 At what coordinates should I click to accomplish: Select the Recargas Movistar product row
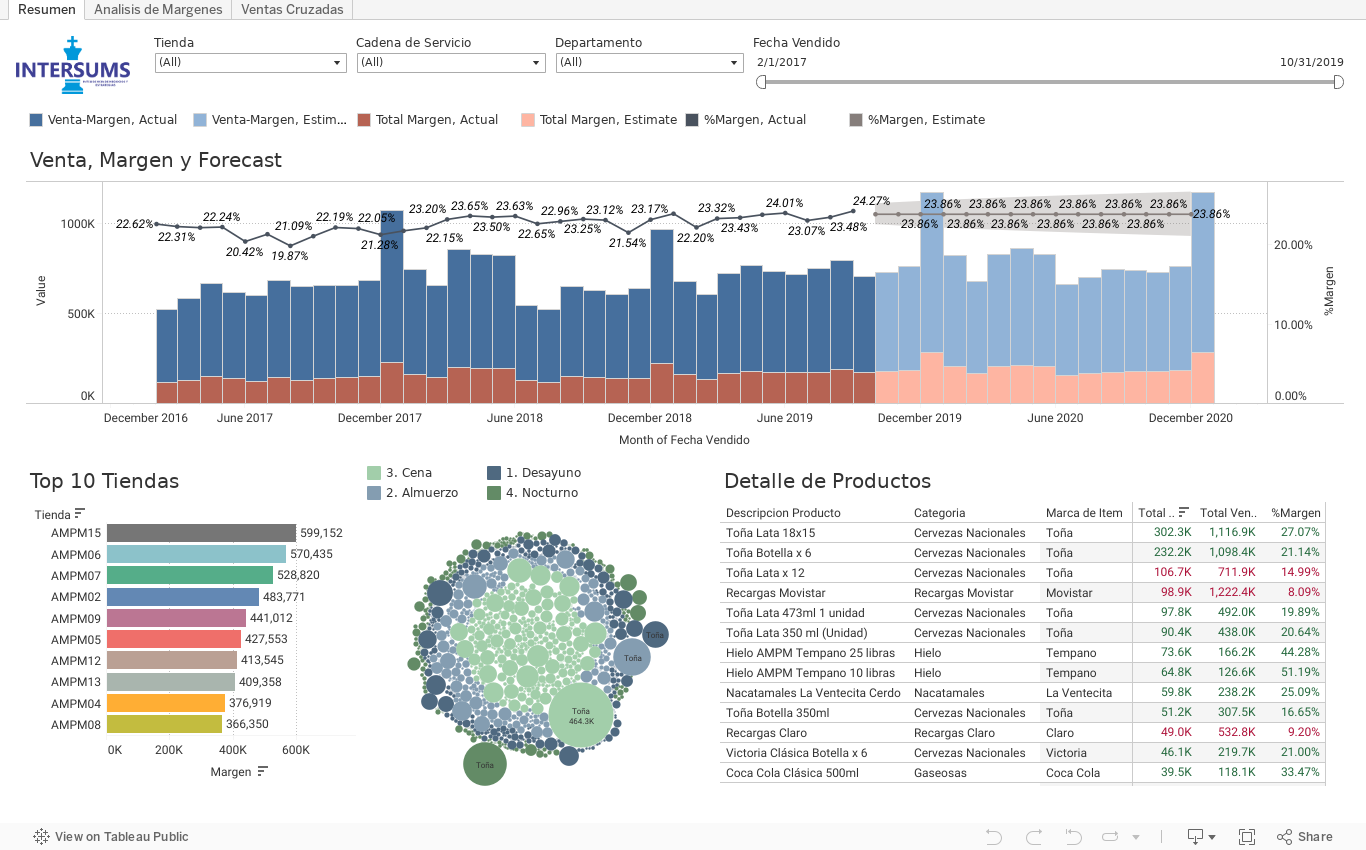click(x=1022, y=593)
